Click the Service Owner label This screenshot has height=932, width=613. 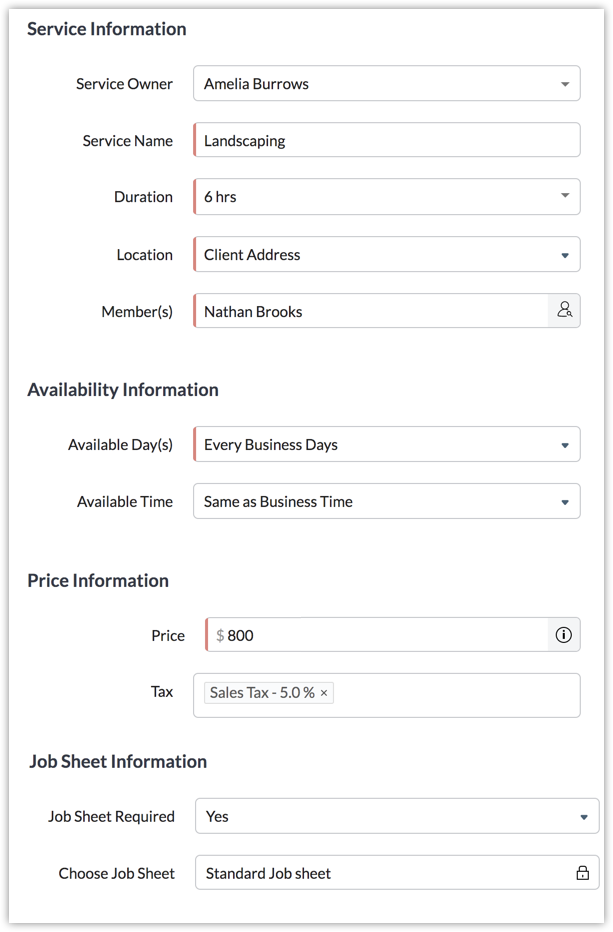124,84
